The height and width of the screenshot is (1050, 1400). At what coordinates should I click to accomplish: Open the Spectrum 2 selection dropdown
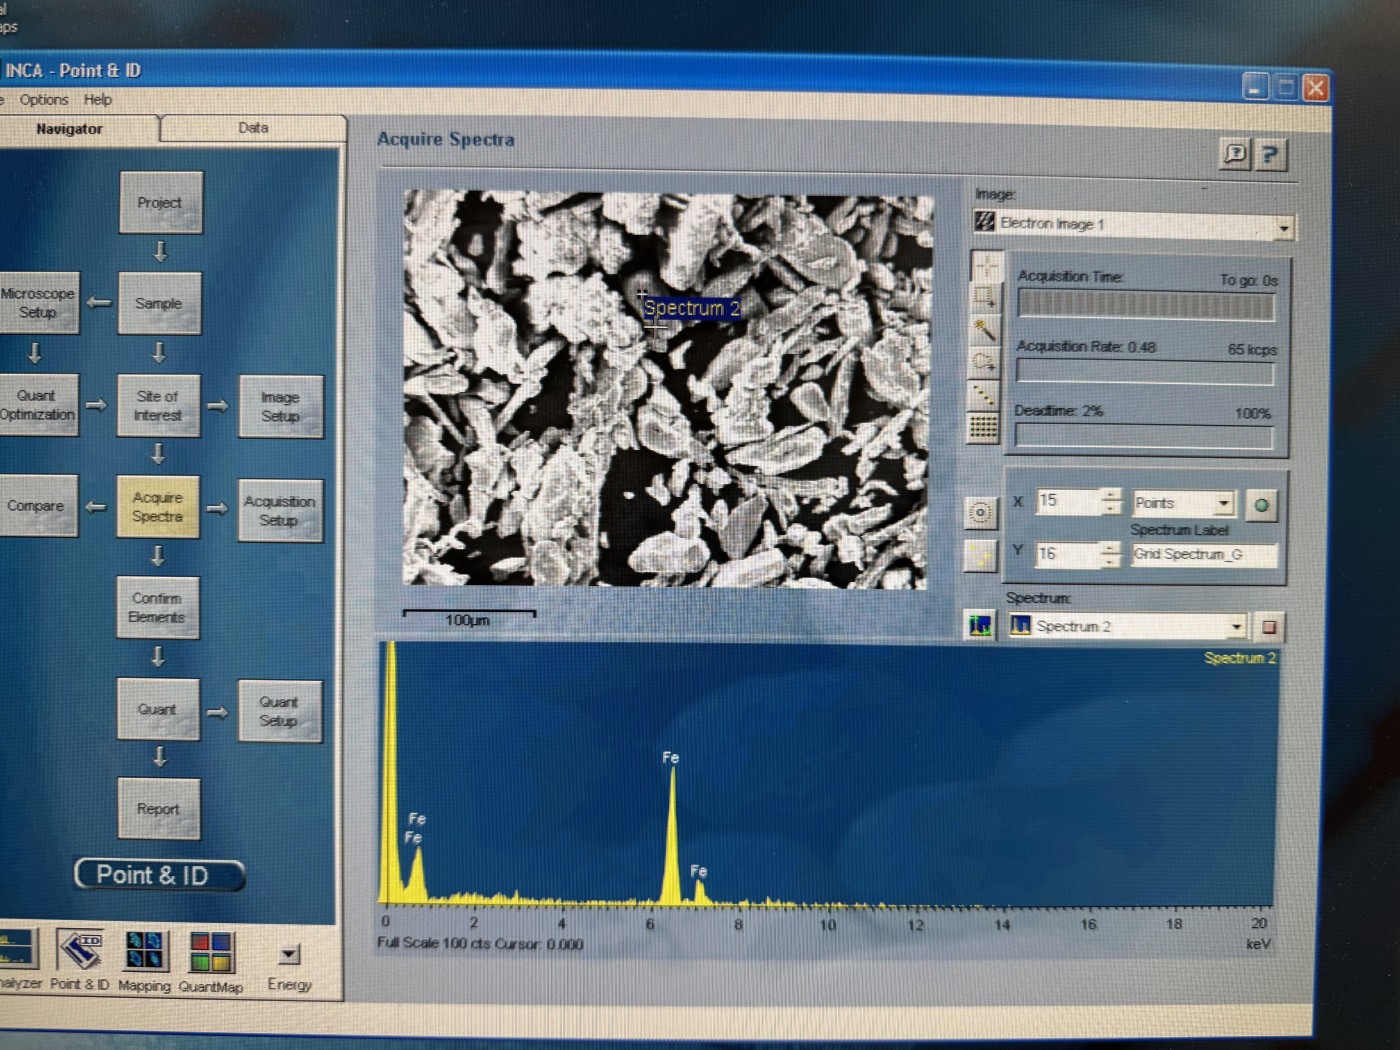1236,627
